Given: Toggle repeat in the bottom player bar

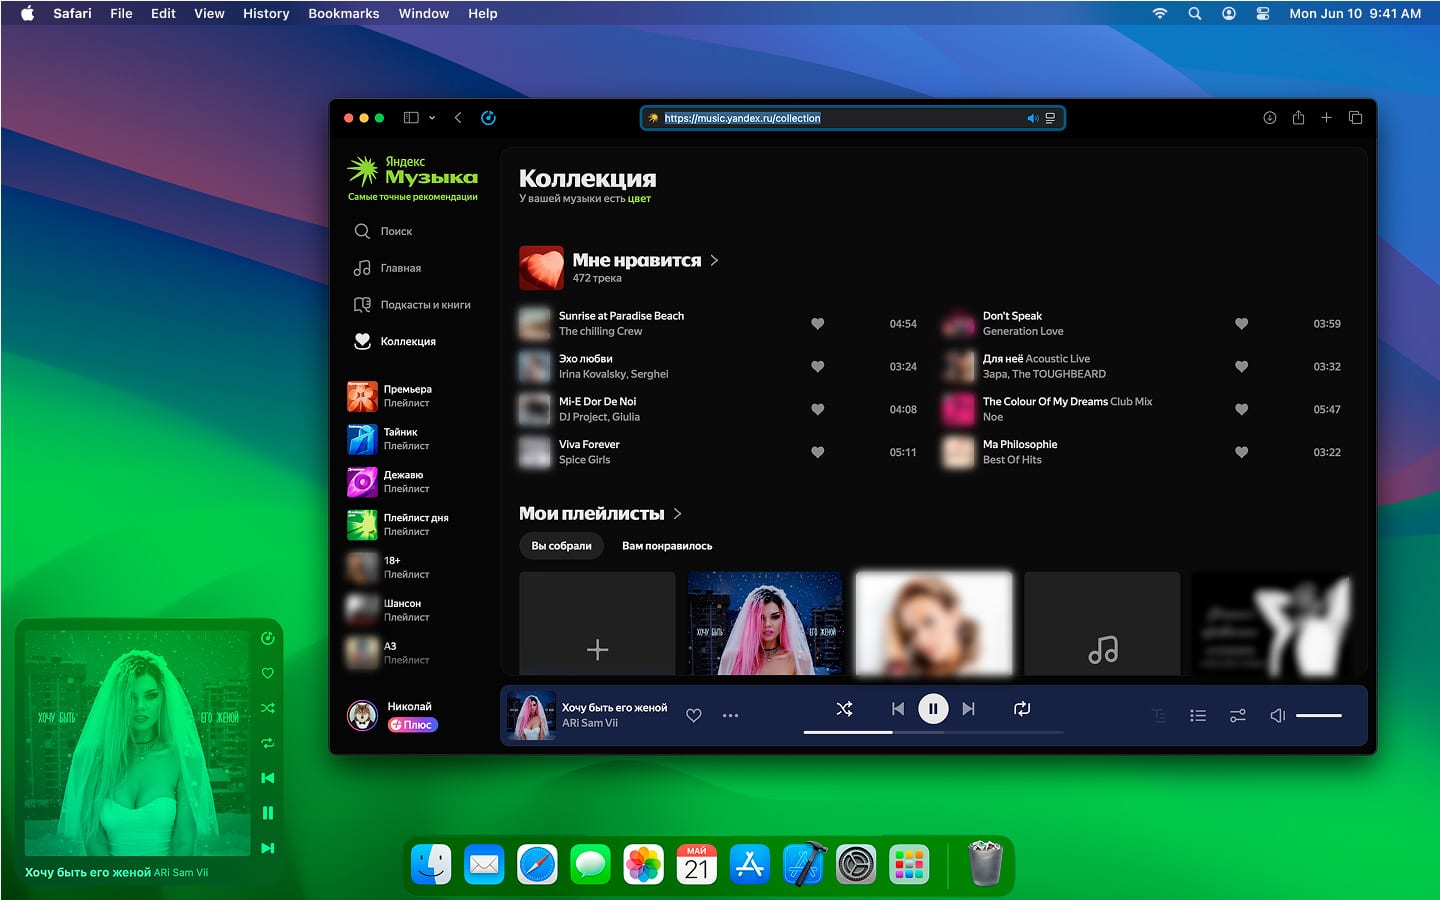Looking at the screenshot, I should (x=1022, y=709).
